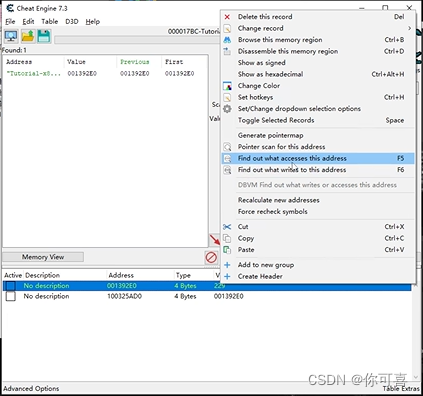Click 4 Bytes type in the selected row
The image size is (423, 396).
(185, 286)
